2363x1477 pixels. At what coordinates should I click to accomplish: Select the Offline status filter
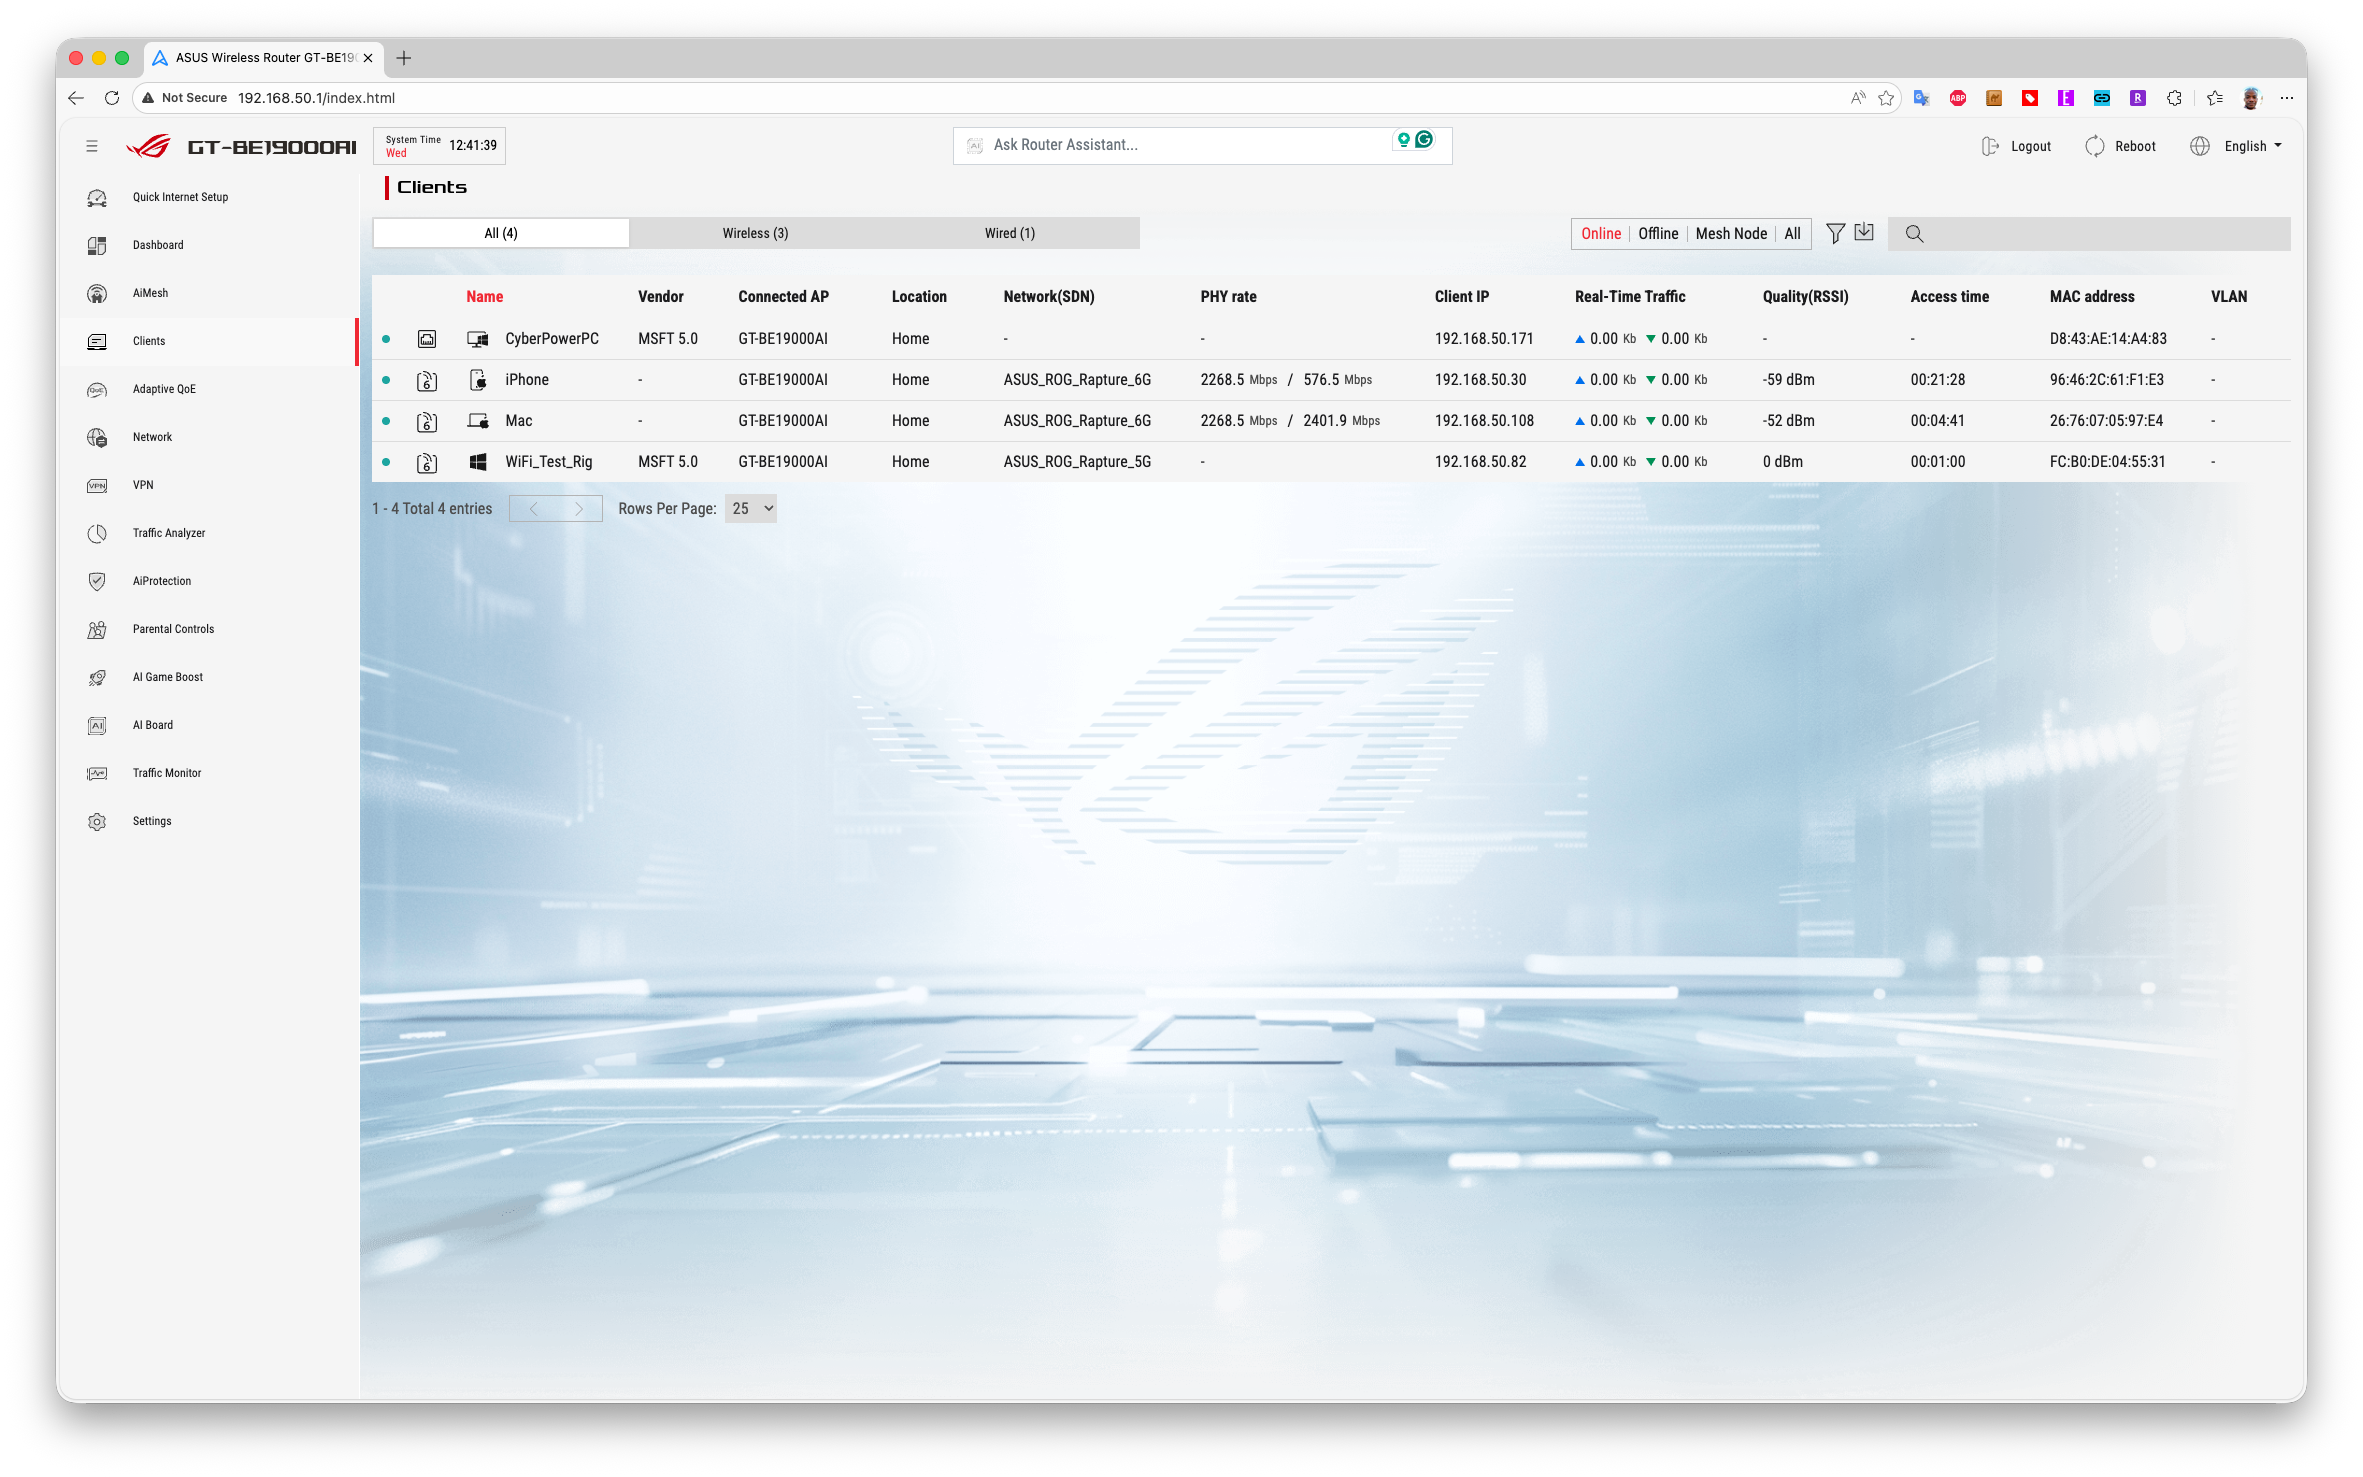click(1658, 233)
